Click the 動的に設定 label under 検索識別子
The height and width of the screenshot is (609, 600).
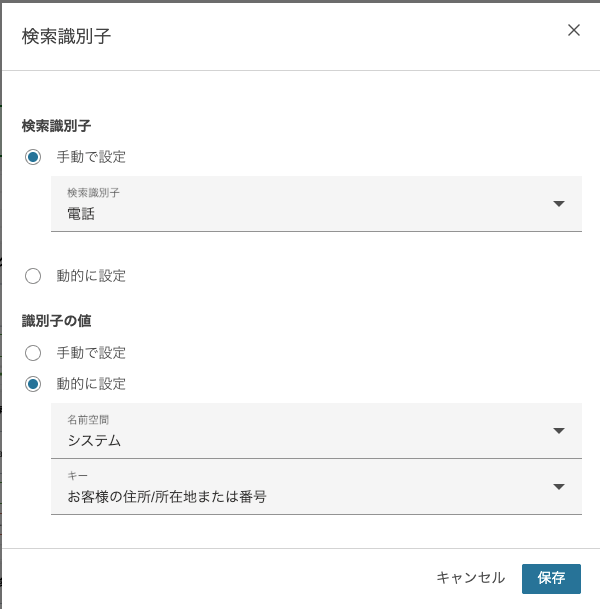(x=91, y=276)
